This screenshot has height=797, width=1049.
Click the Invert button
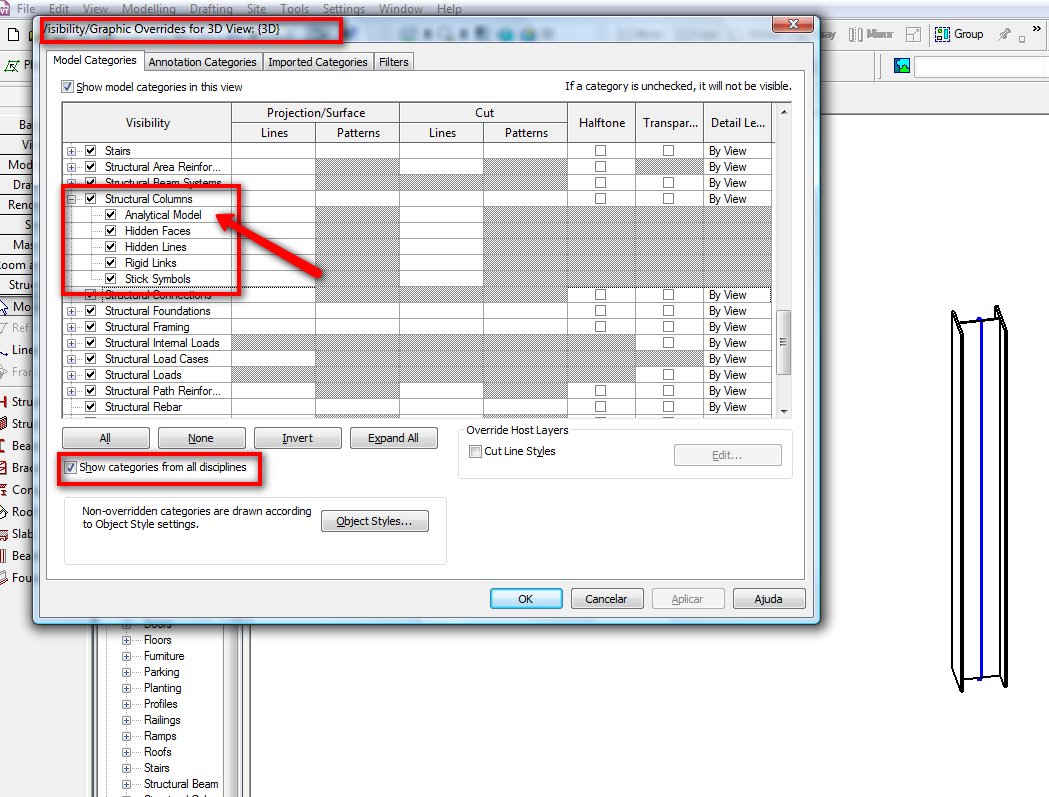coord(298,438)
